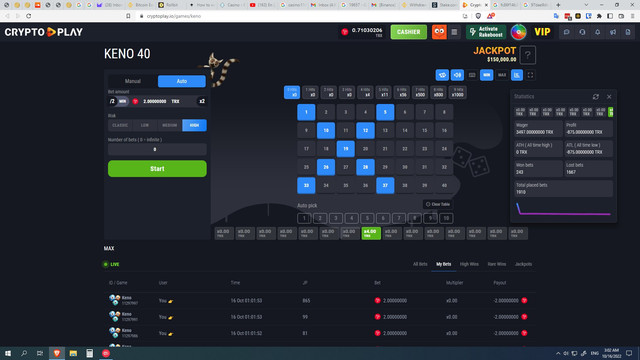Open the Rare Wins tab
Viewport: 640px width, 360px height.
pyautogui.click(x=497, y=264)
